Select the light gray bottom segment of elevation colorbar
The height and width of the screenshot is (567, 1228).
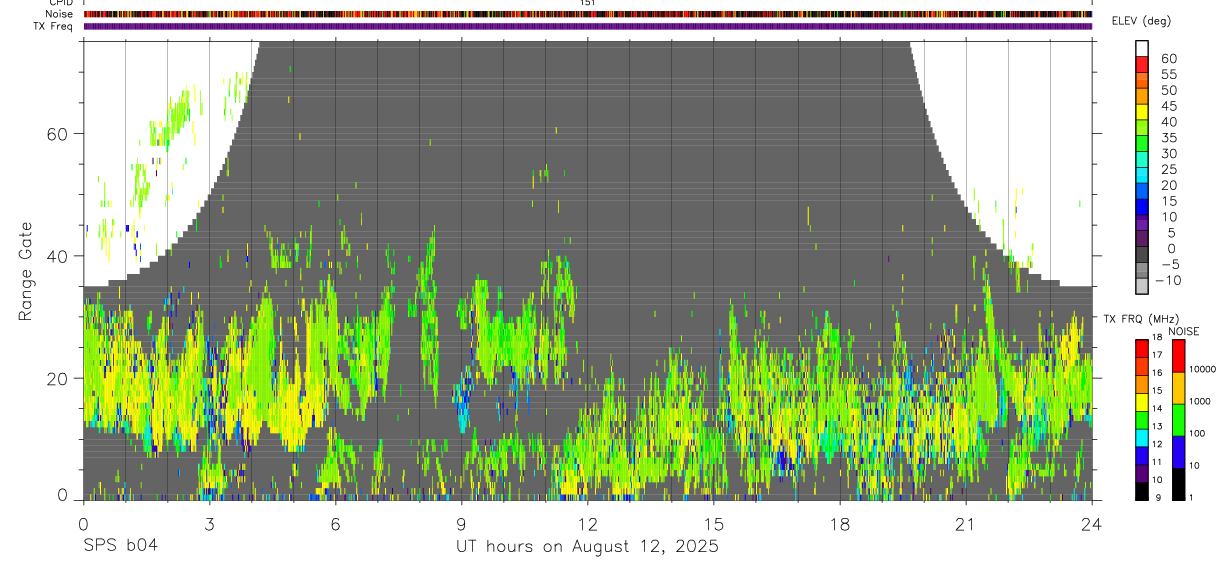(x=1142, y=285)
